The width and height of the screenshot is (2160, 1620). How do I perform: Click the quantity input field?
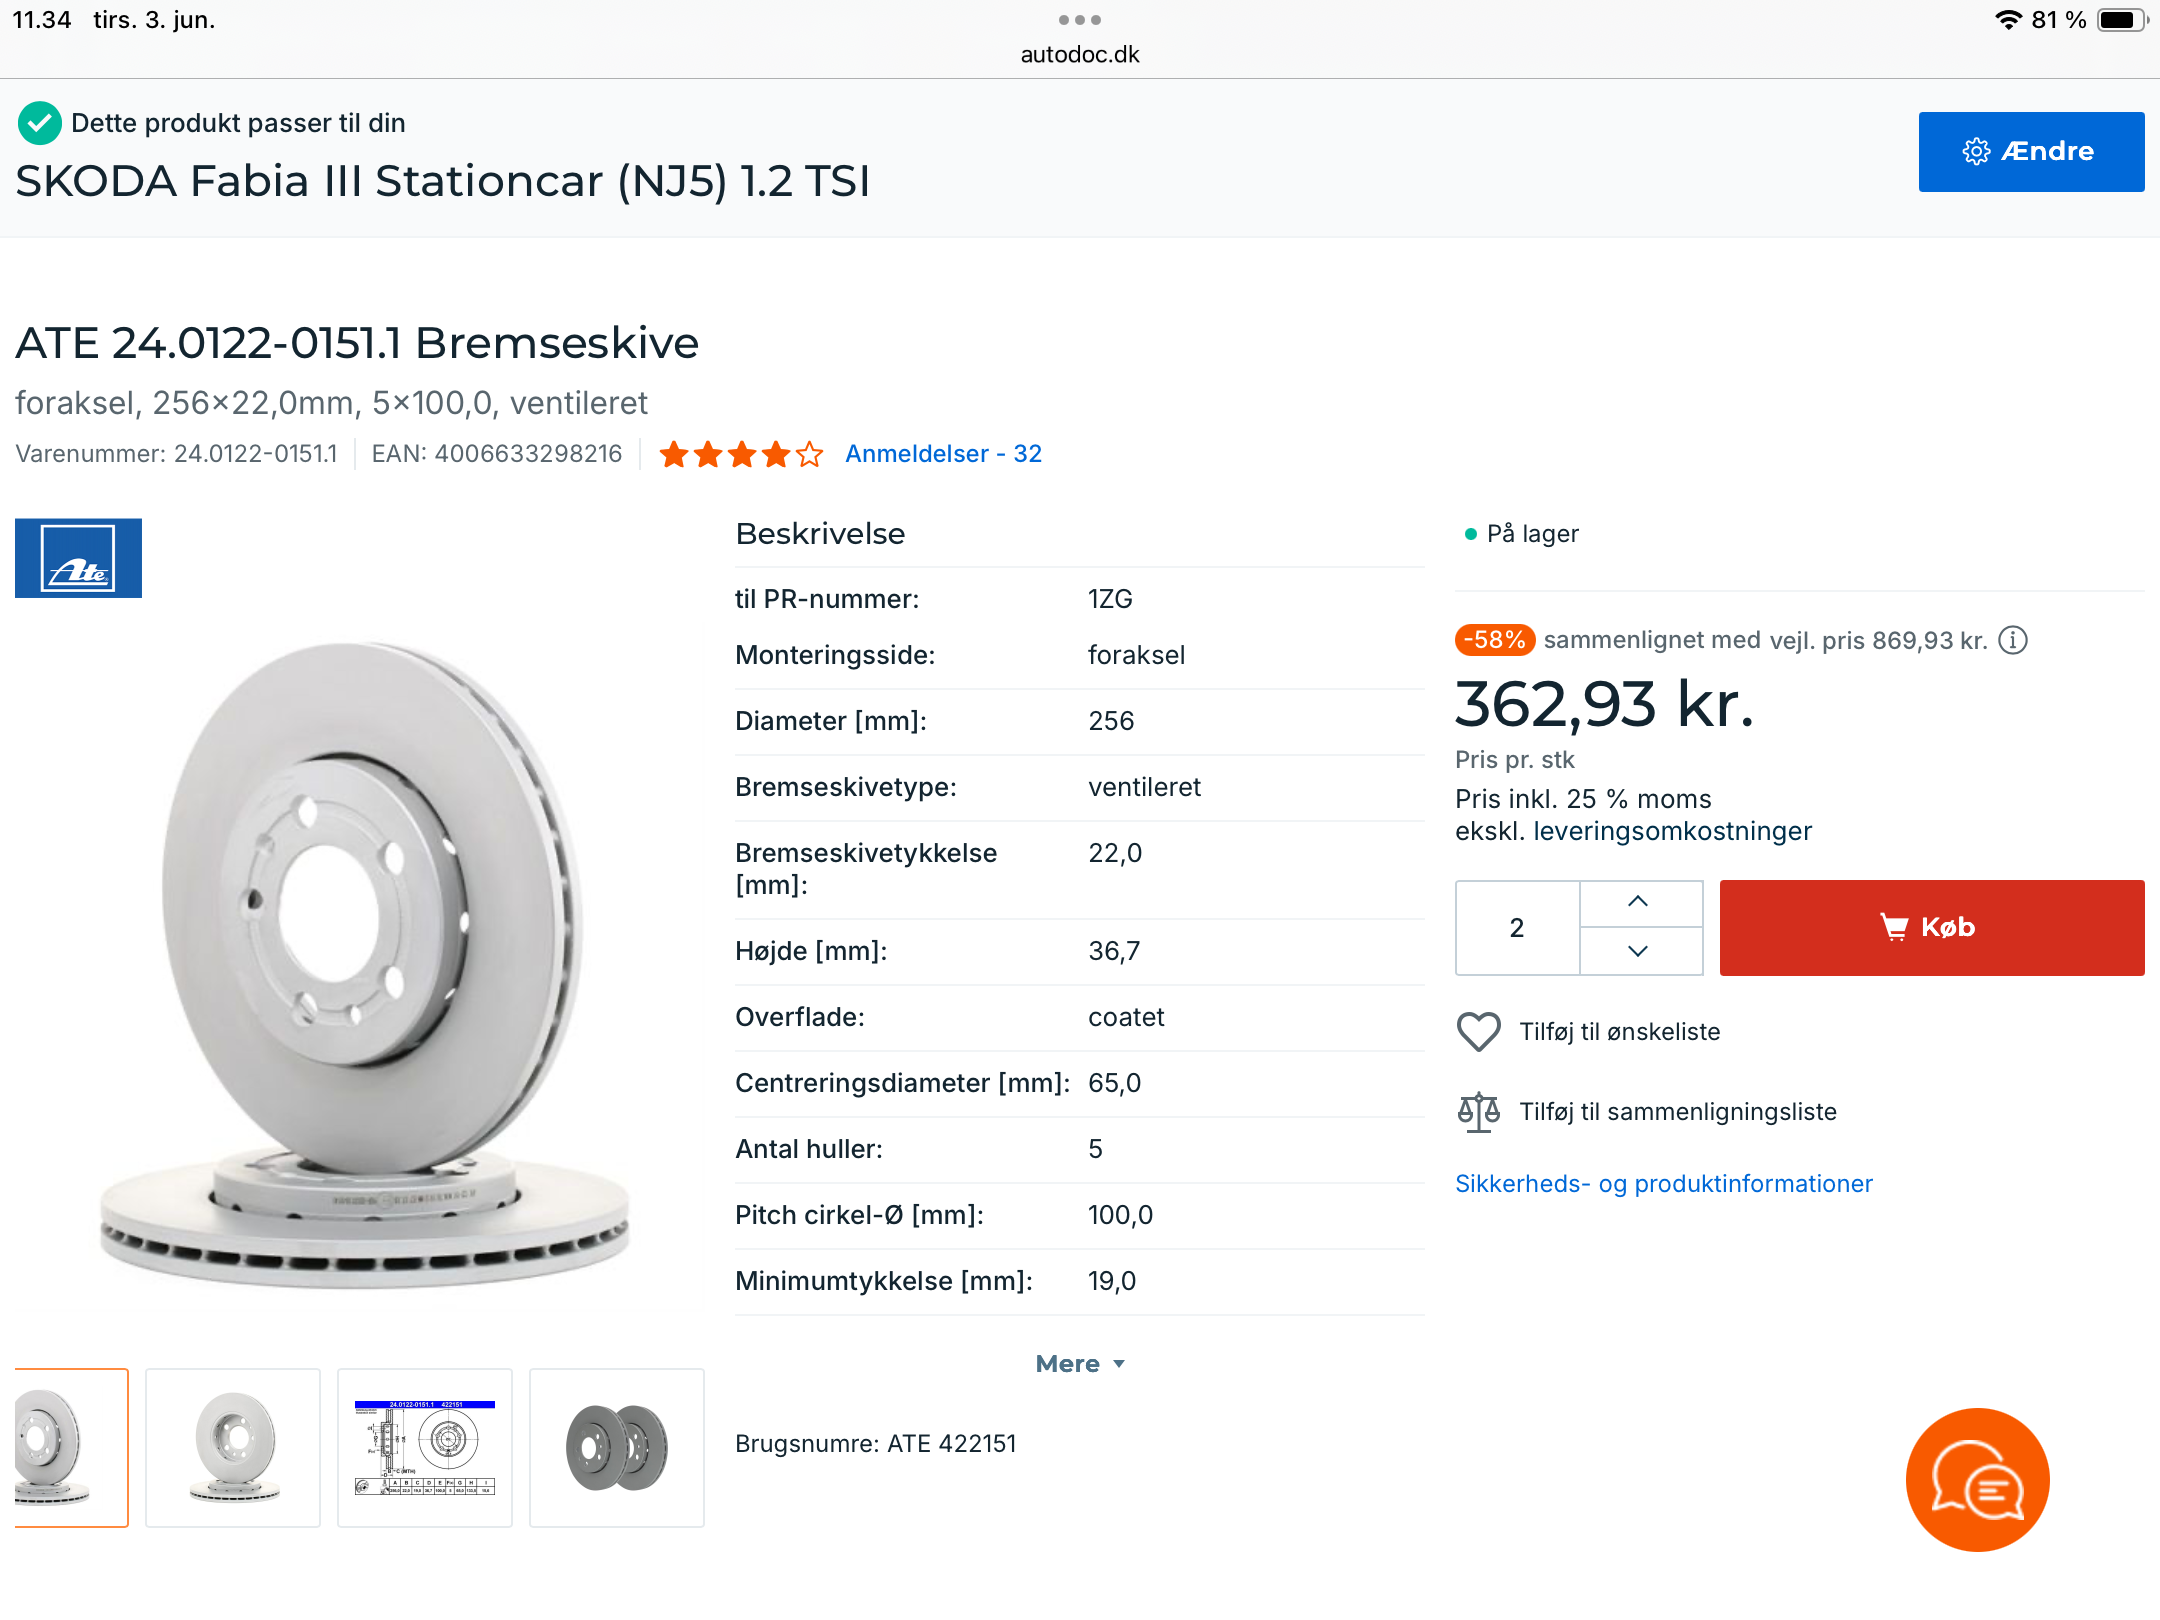point(1517,928)
